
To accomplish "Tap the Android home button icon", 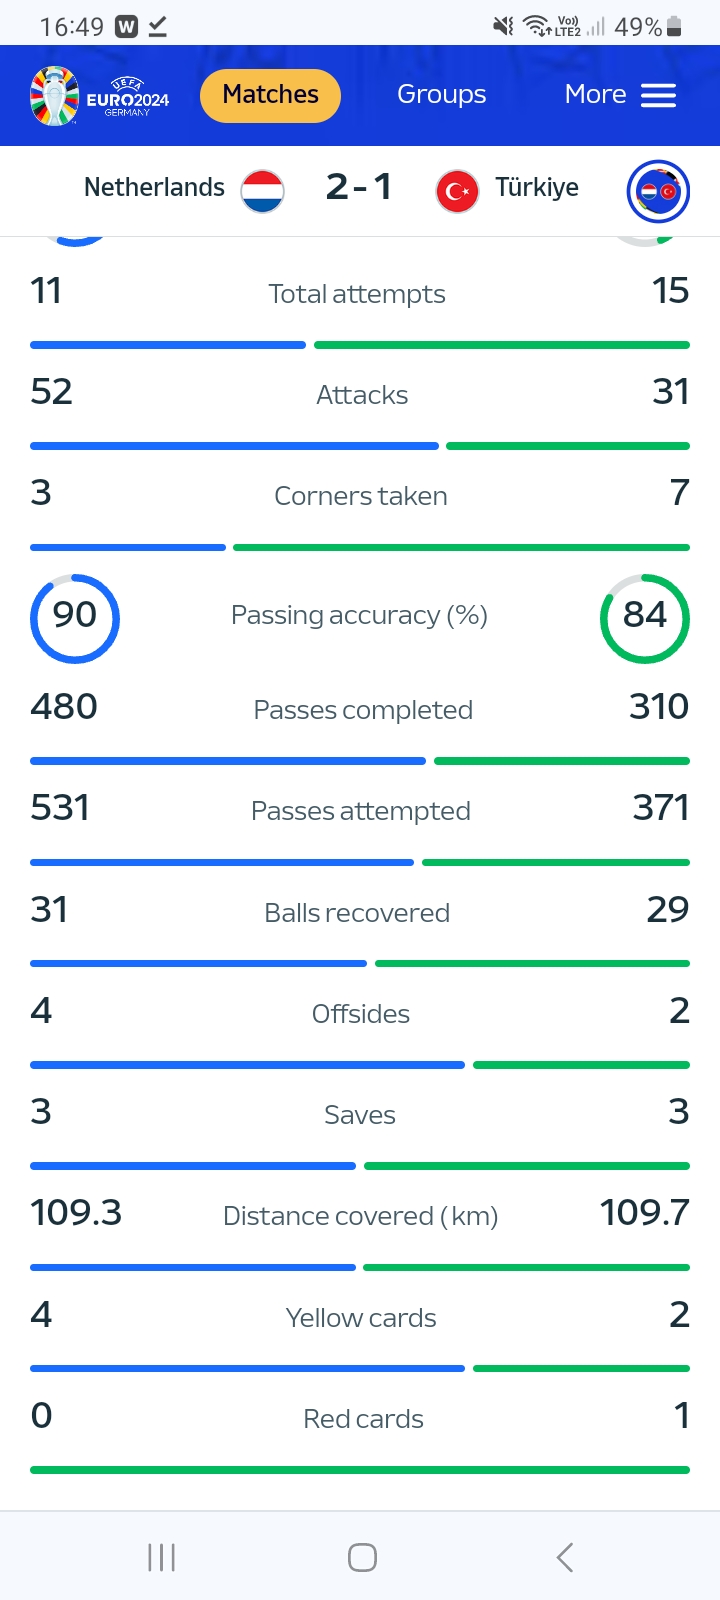I will 362,1557.
